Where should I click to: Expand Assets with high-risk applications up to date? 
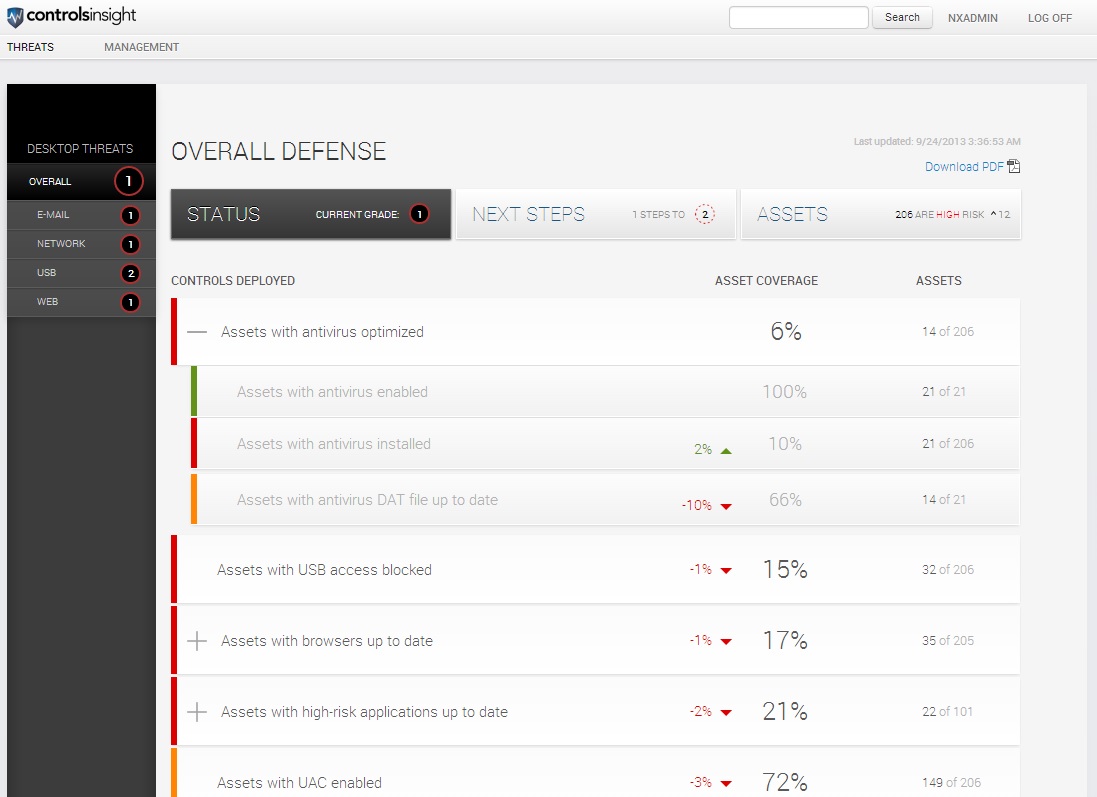click(x=198, y=712)
